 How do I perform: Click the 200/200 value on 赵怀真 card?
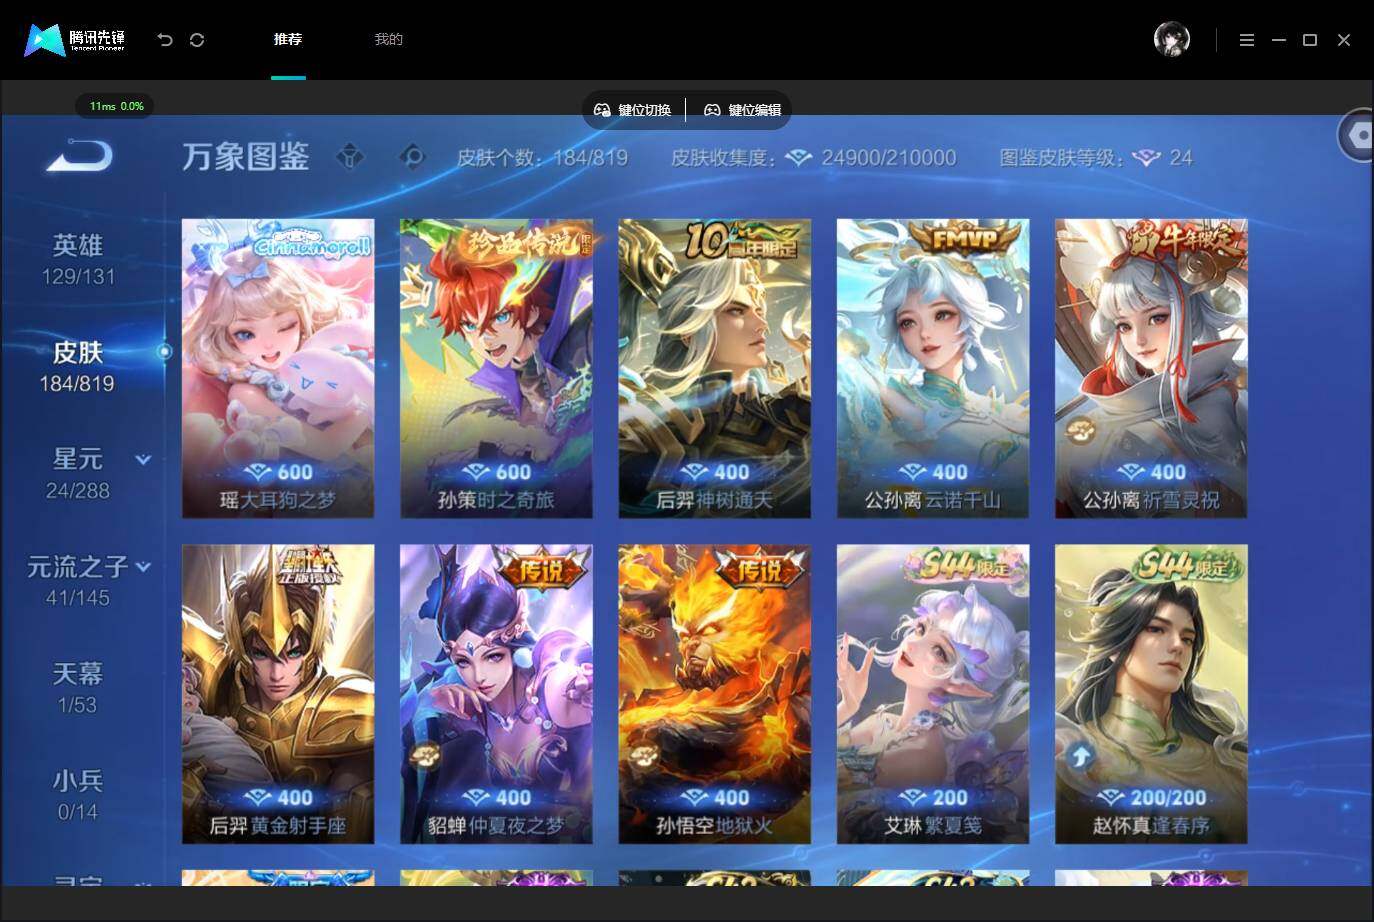[x=1168, y=798]
